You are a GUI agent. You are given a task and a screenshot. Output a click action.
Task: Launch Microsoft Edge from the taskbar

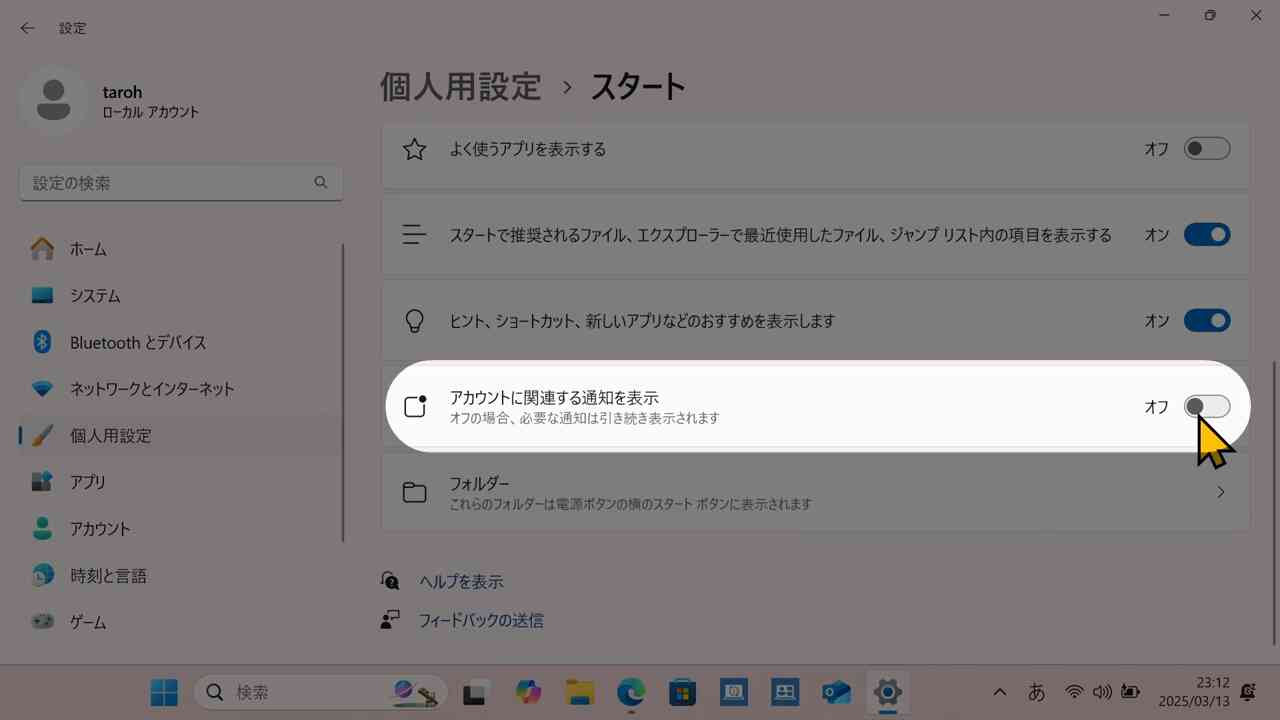coord(630,691)
